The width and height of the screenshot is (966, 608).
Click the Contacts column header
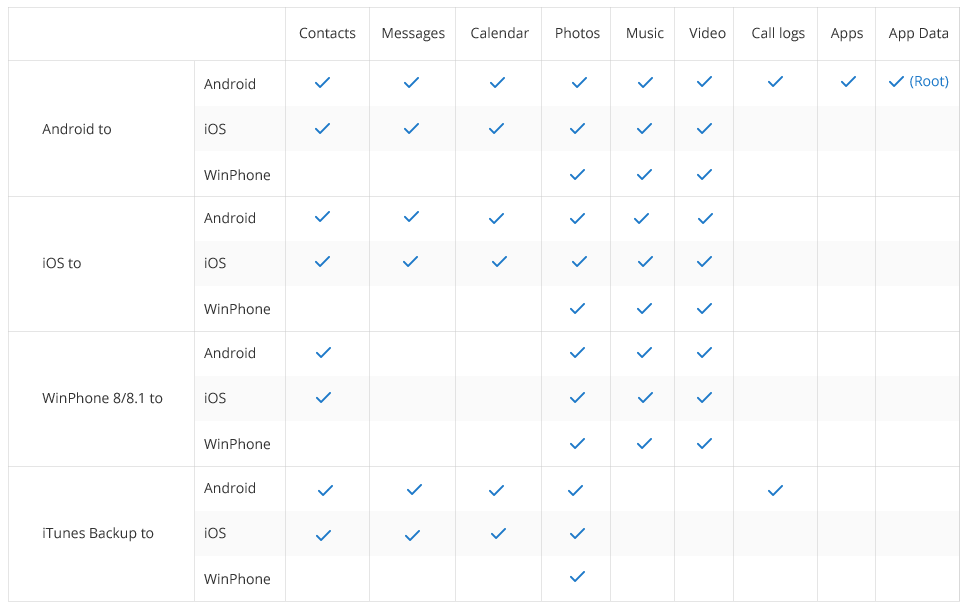coord(327,33)
